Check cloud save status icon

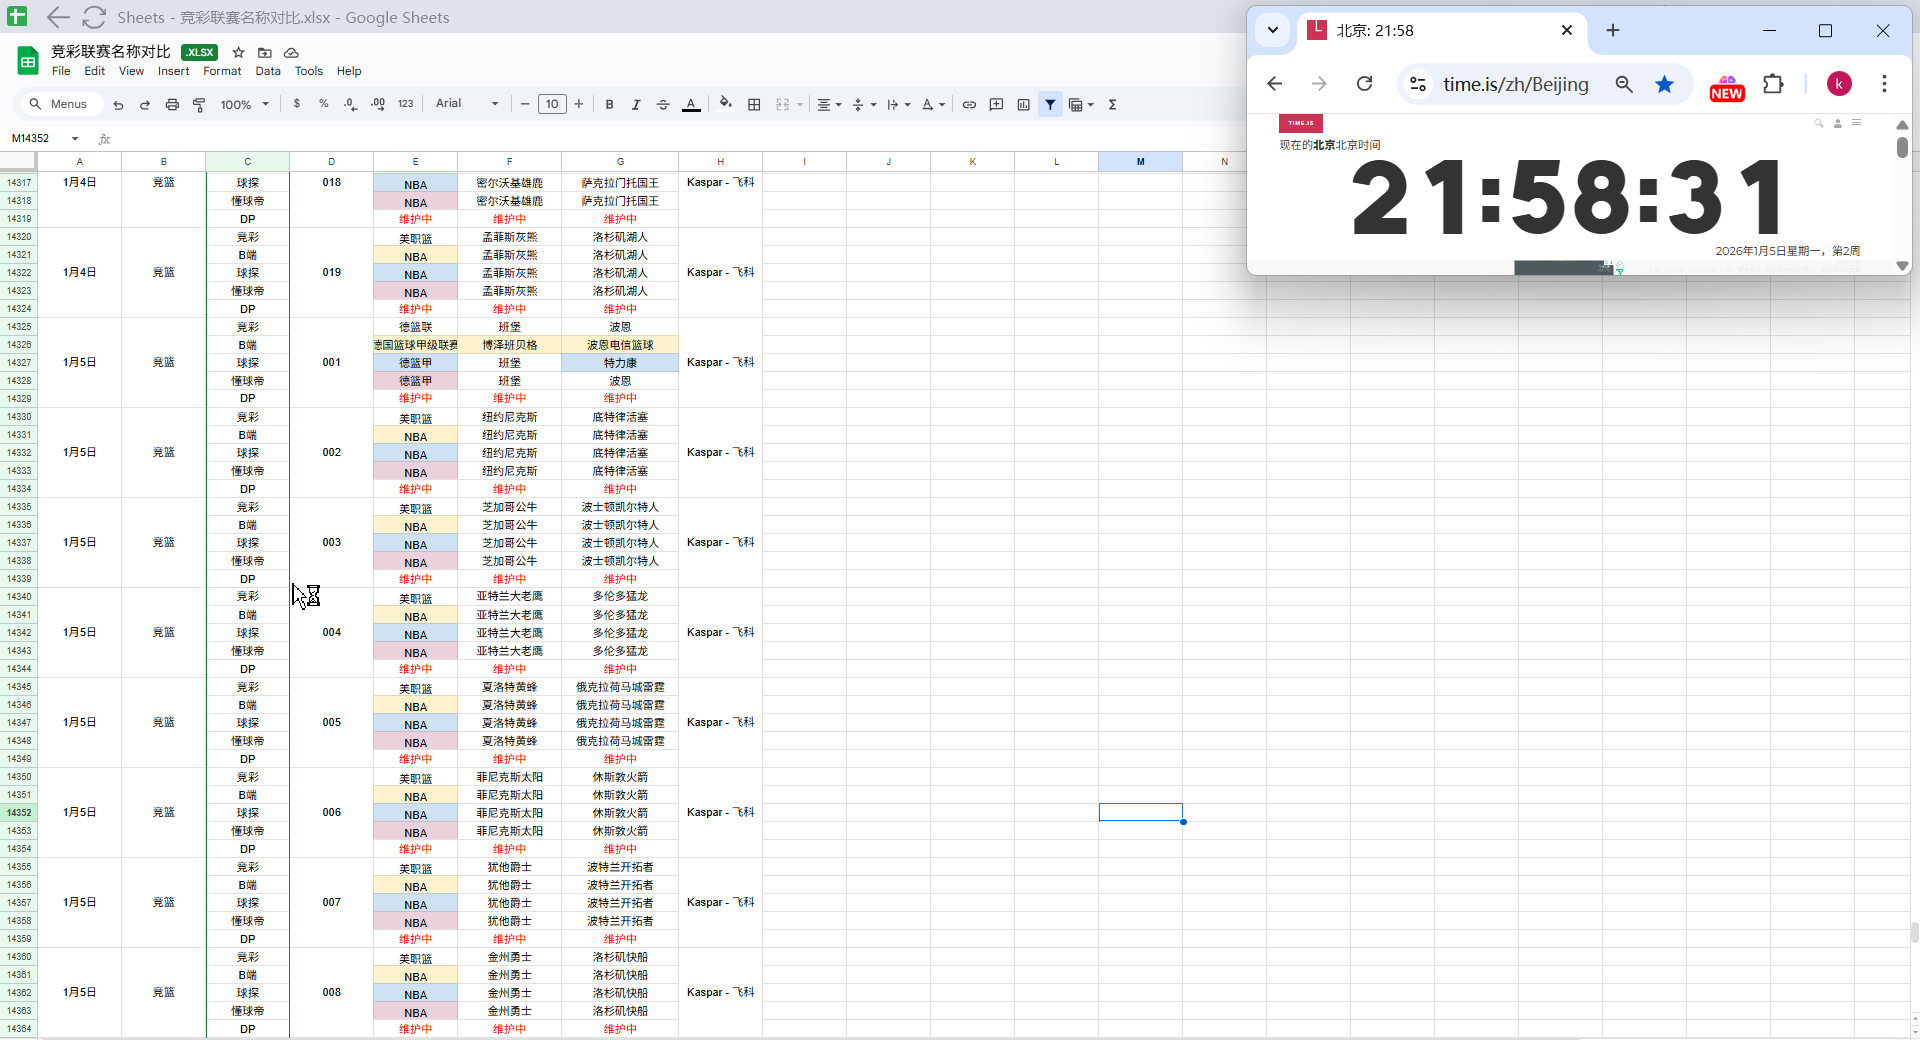coord(291,52)
